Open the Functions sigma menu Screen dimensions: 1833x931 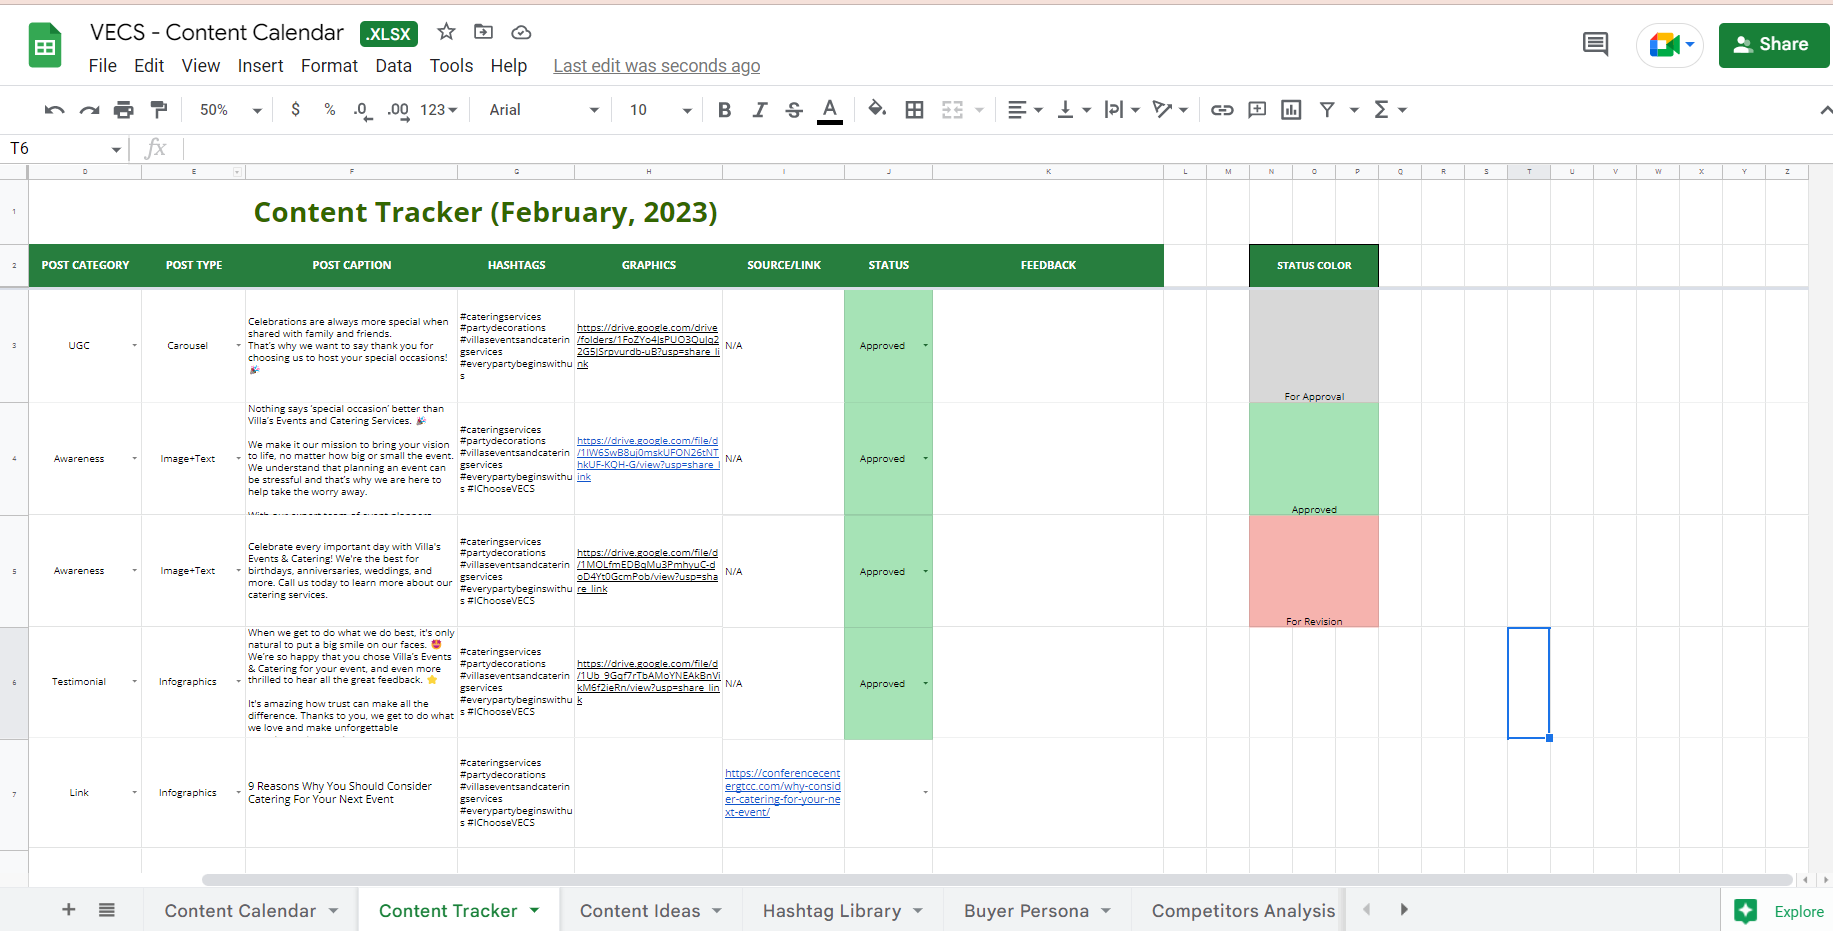1390,110
